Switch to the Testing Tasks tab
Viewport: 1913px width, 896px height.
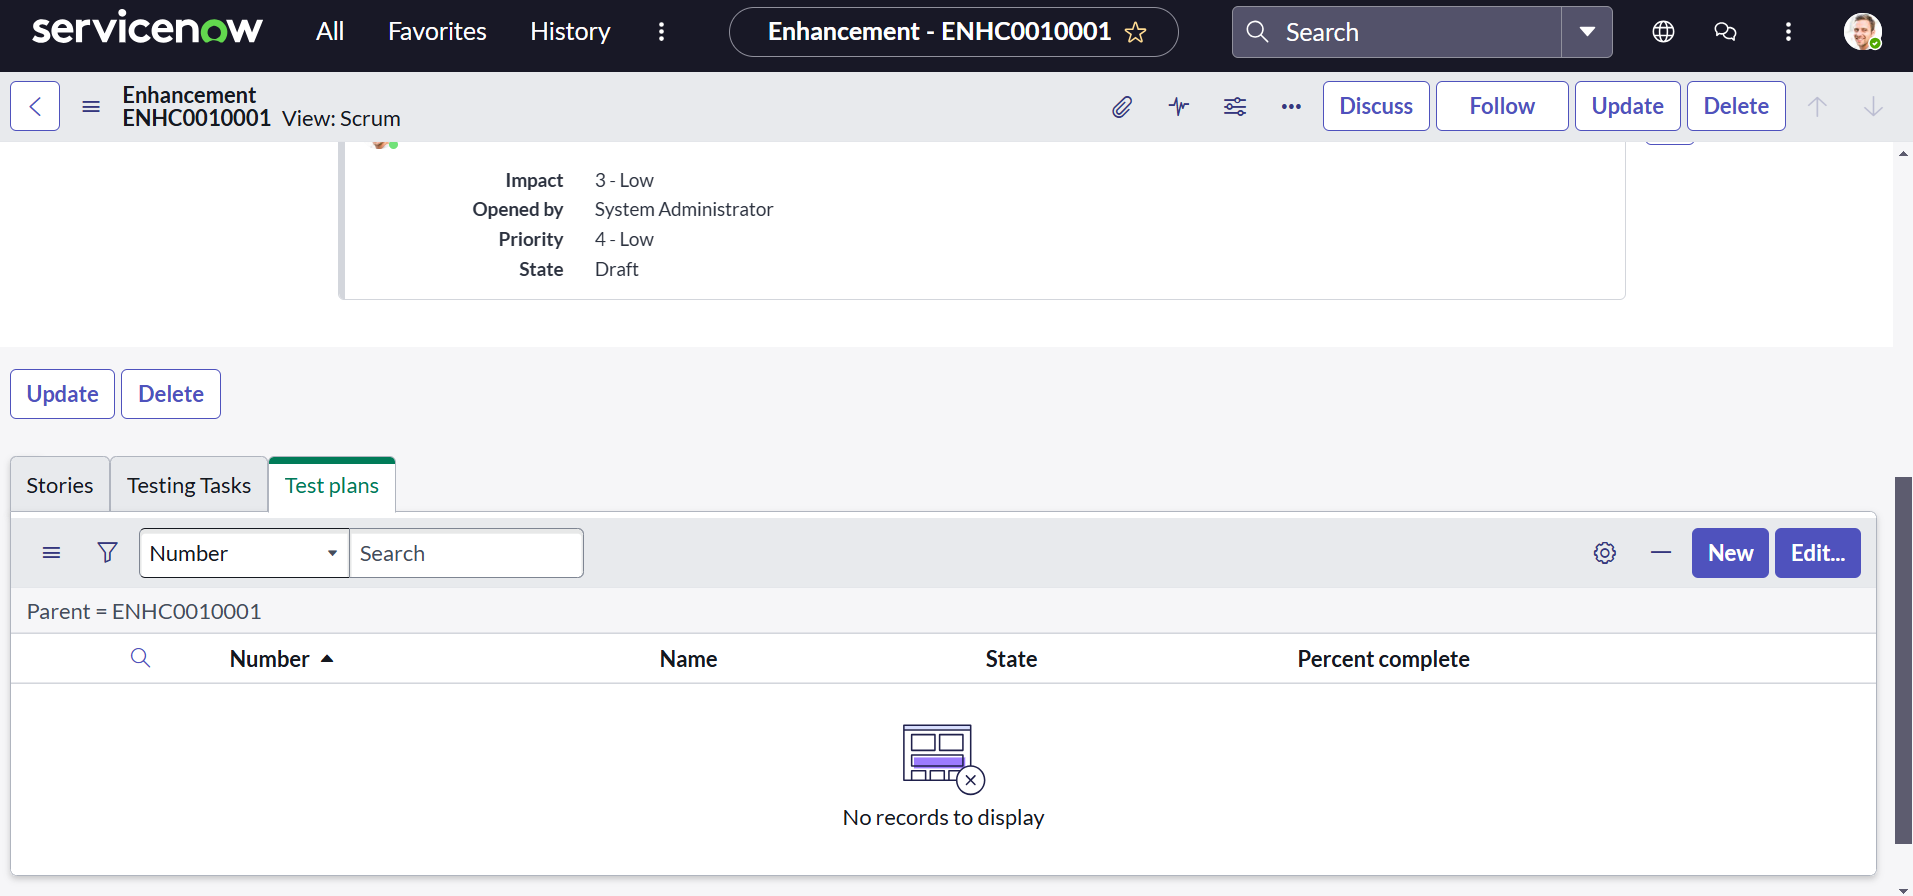pyautogui.click(x=189, y=485)
